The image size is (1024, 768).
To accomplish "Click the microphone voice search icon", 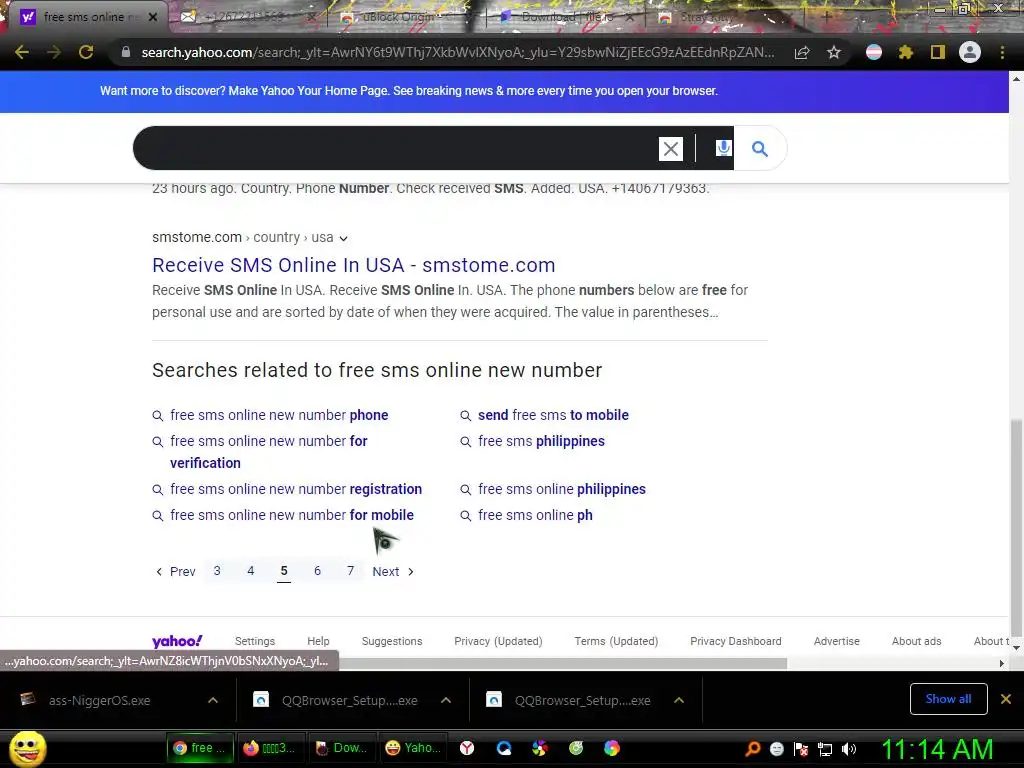I will (x=723, y=148).
